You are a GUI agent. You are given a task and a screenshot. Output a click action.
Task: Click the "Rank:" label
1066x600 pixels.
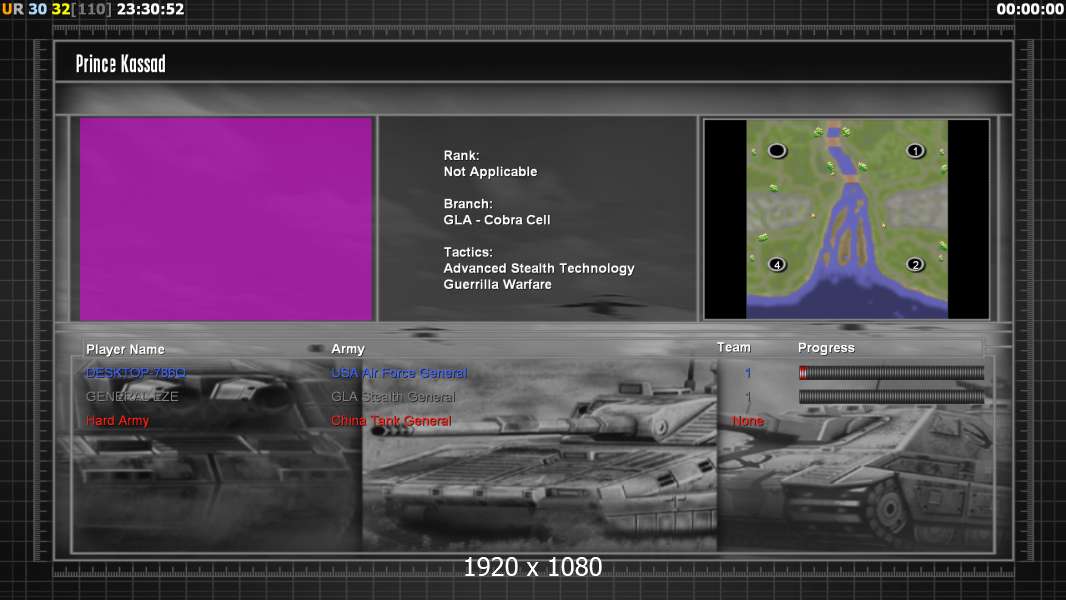[462, 156]
